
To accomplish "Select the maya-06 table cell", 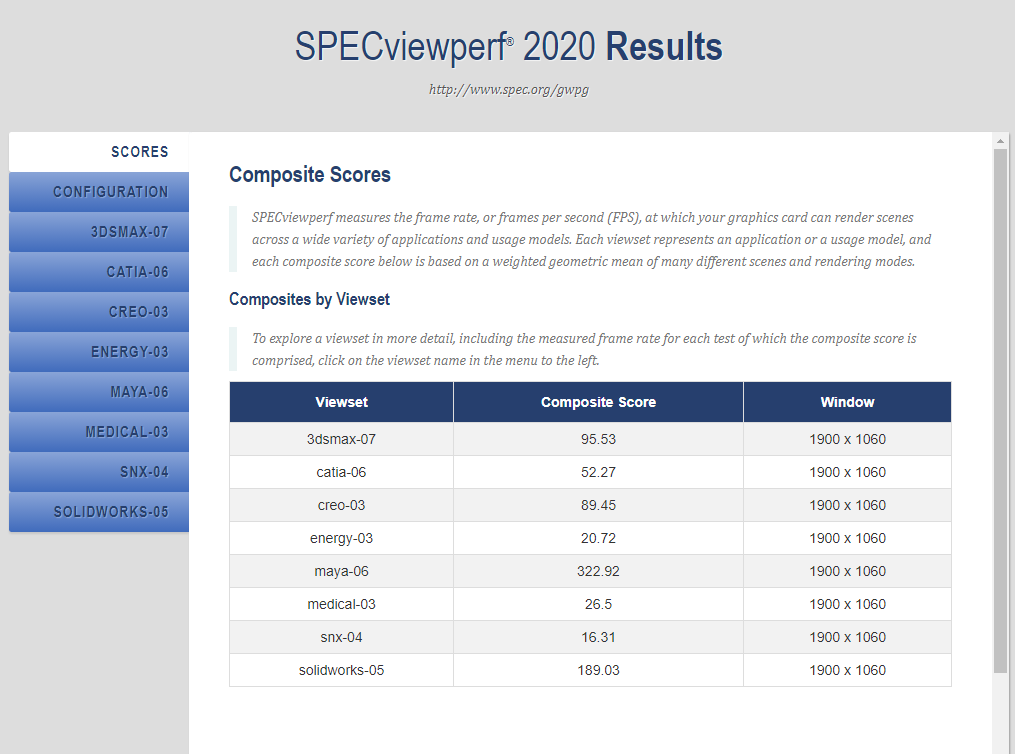I will [x=341, y=571].
